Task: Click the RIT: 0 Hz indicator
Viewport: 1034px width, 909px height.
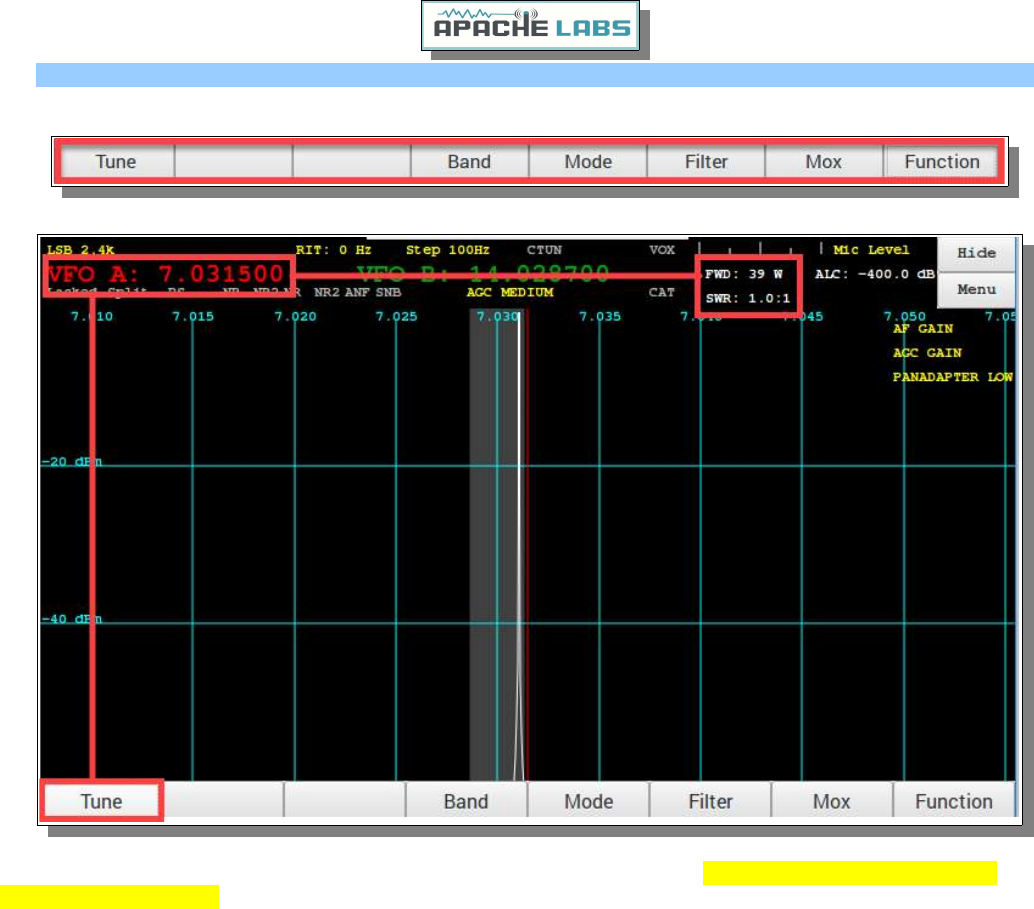Action: (333, 250)
